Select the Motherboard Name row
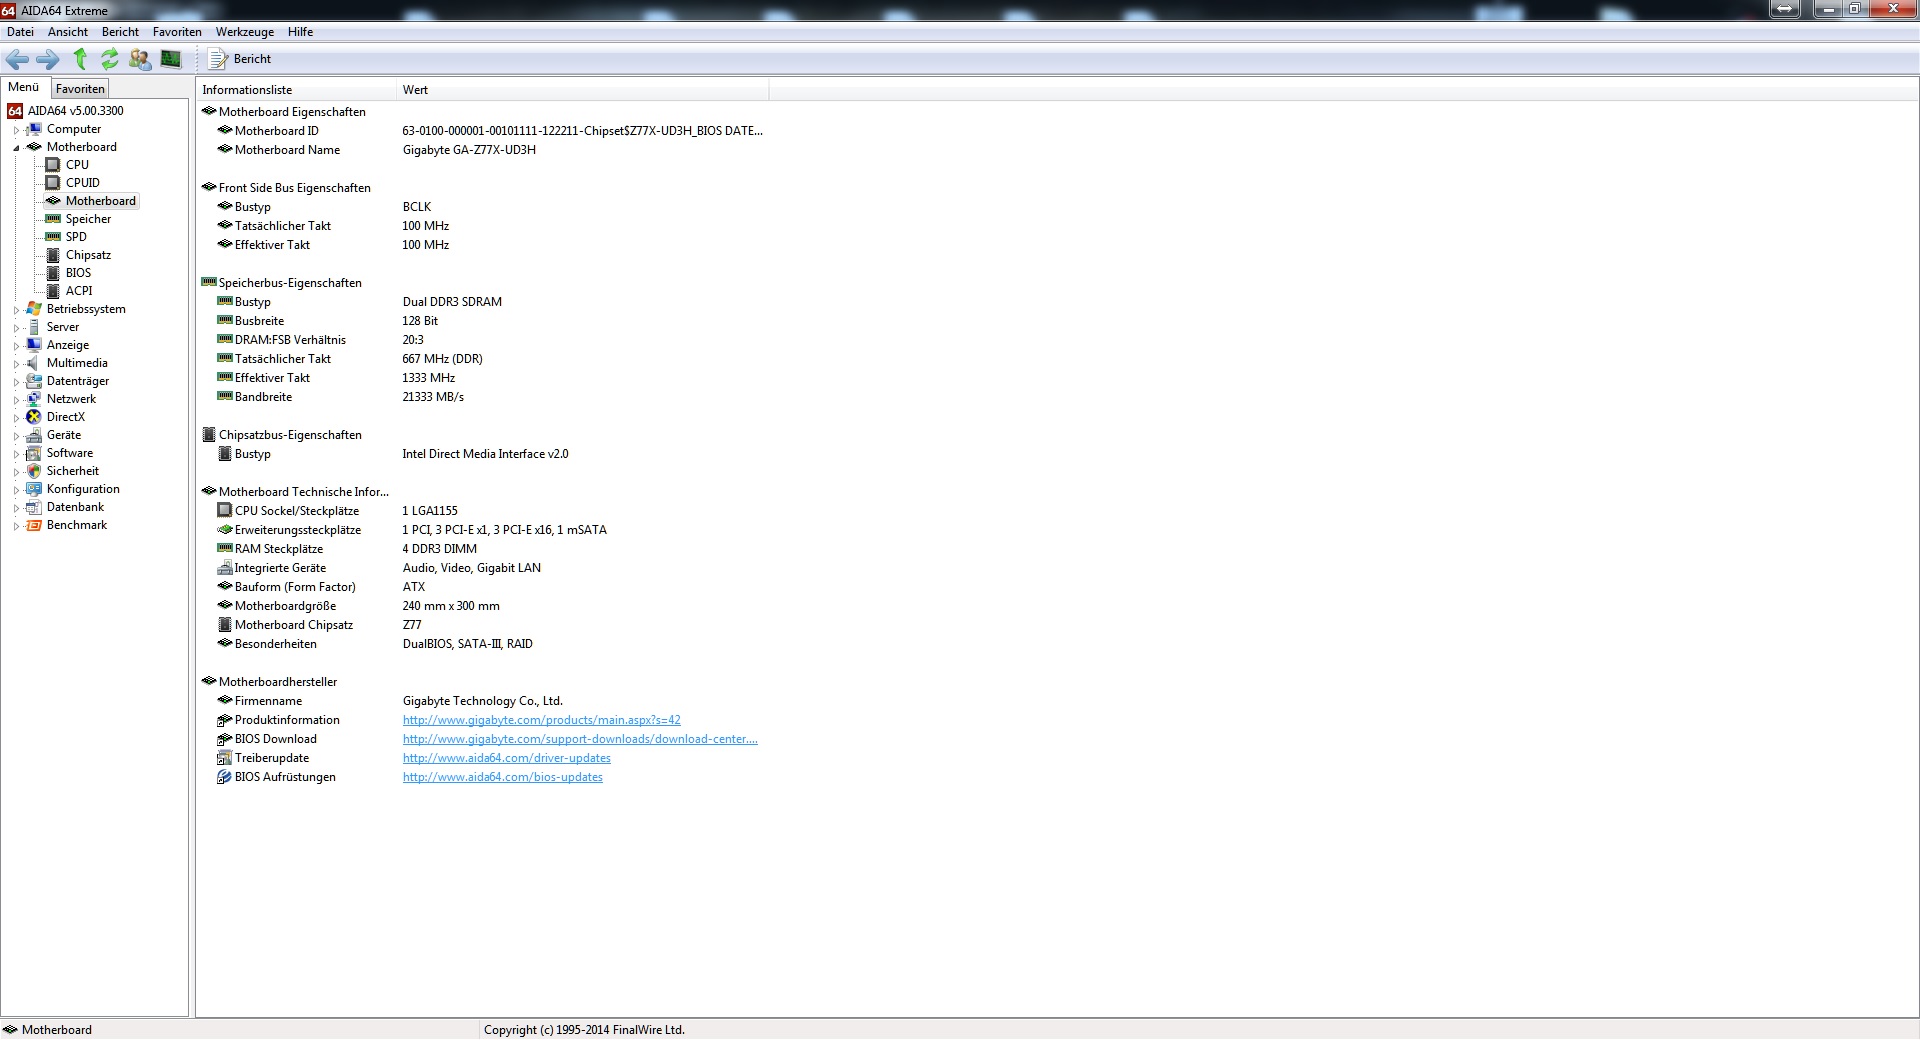This screenshot has height=1040, width=1920. pyautogui.click(x=484, y=150)
